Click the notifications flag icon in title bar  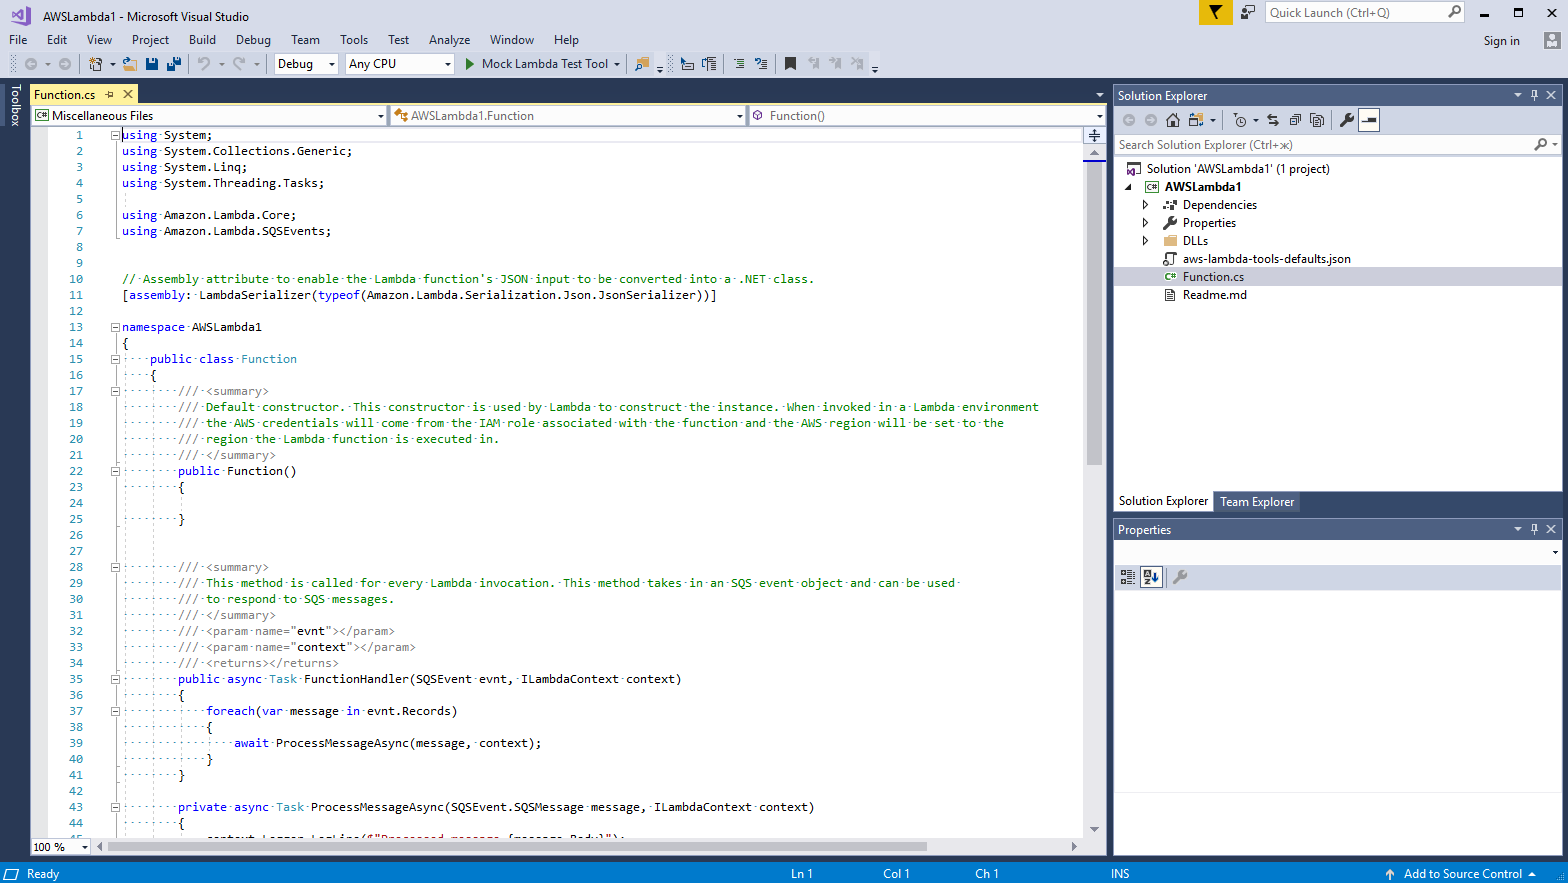(x=1215, y=12)
